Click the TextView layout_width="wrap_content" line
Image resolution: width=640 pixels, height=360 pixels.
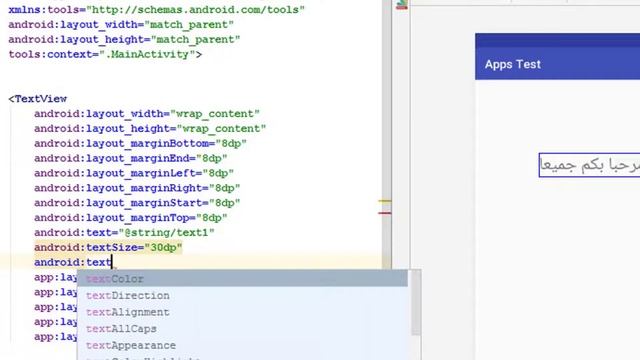coord(147,114)
